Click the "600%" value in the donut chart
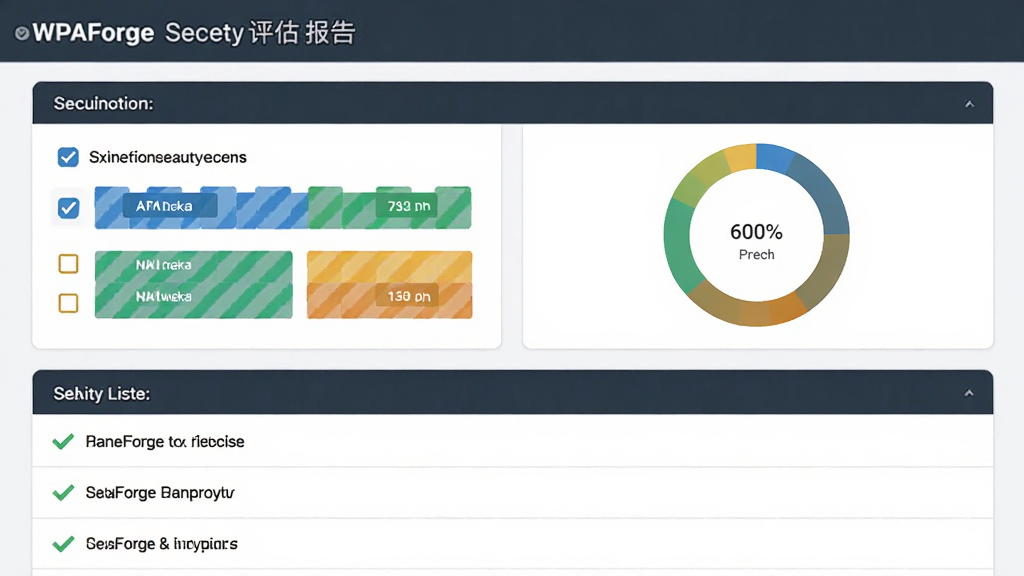 [756, 232]
